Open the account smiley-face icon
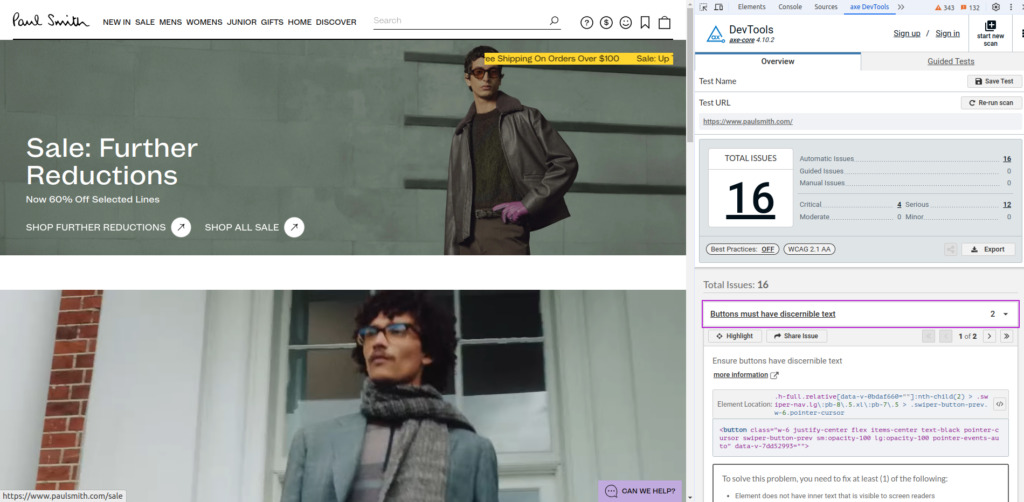 point(626,23)
